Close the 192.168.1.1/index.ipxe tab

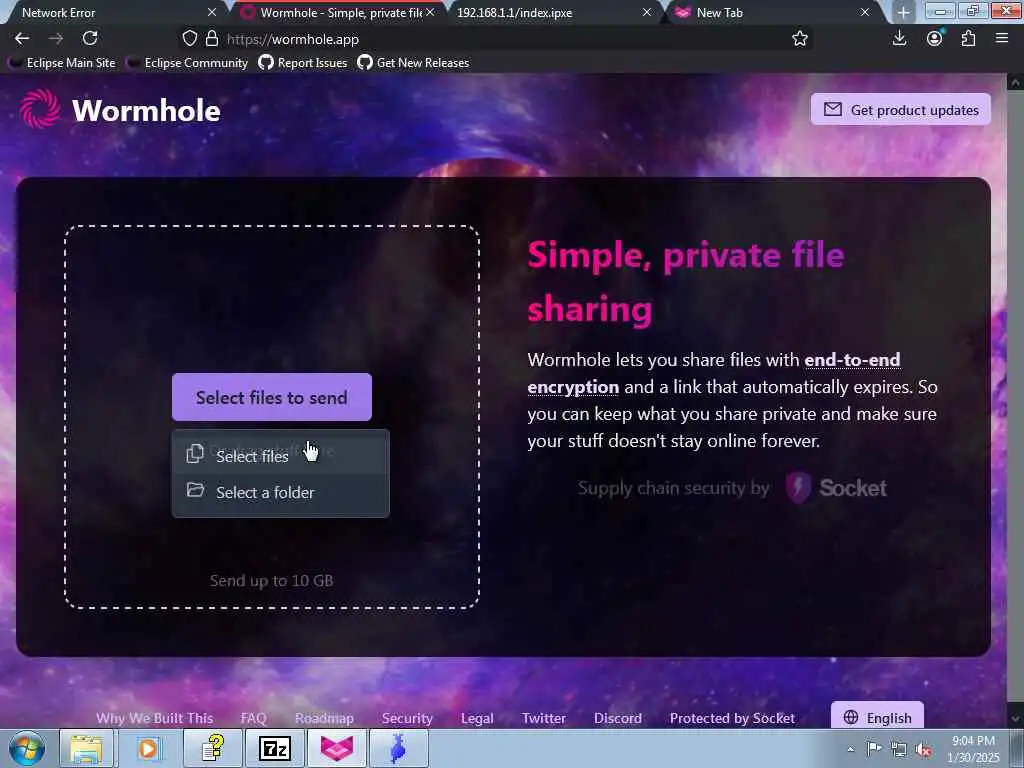[647, 12]
